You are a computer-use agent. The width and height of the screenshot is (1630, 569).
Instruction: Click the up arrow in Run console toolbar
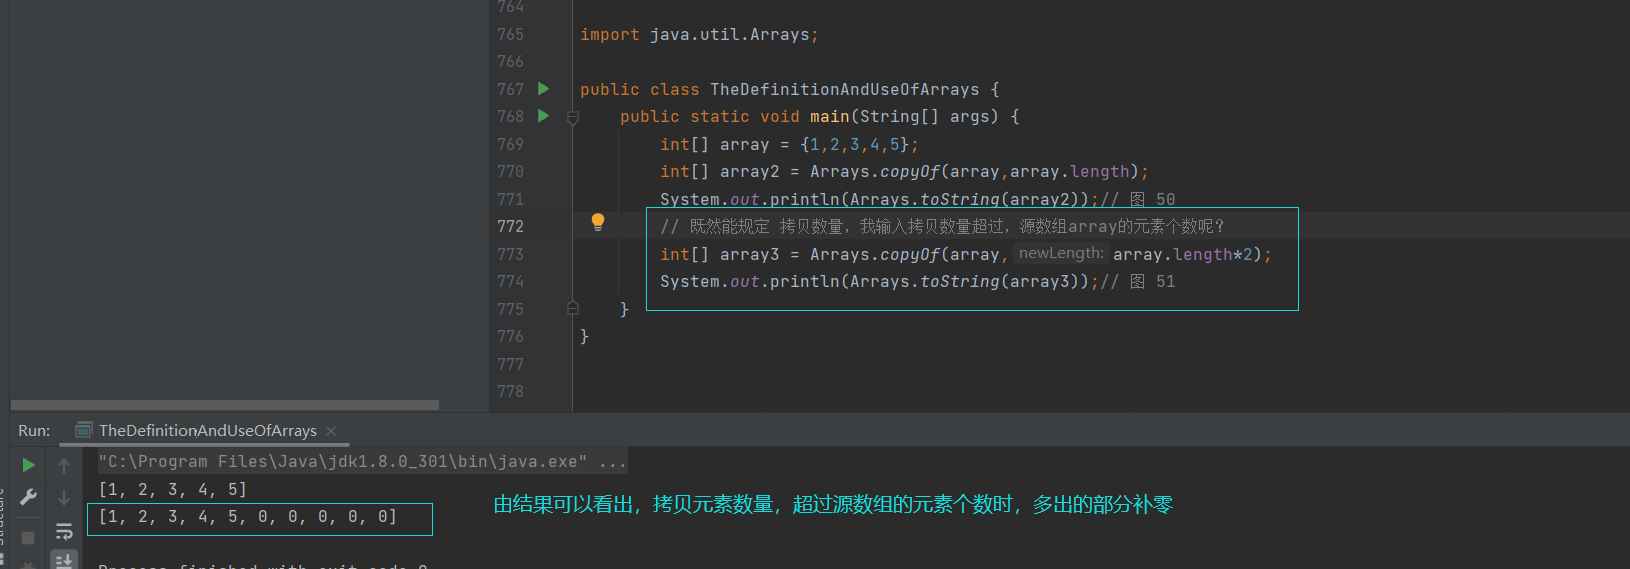click(64, 466)
